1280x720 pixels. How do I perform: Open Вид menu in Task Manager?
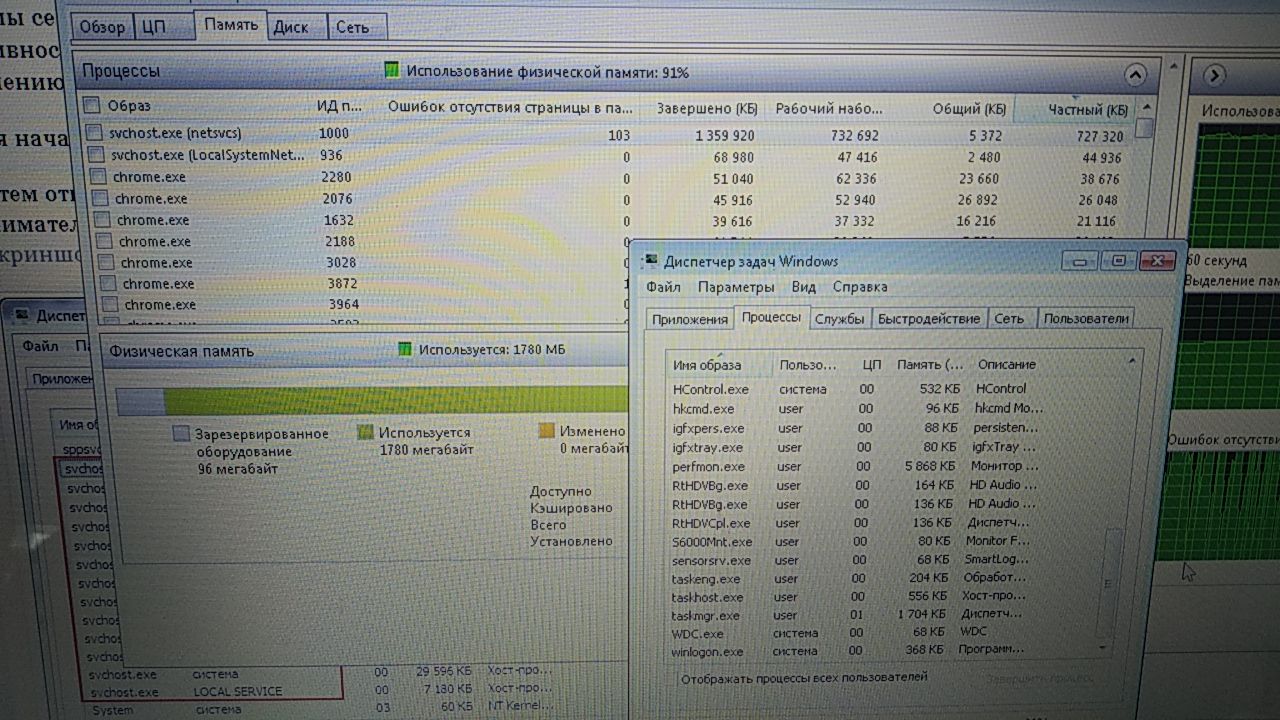click(803, 287)
